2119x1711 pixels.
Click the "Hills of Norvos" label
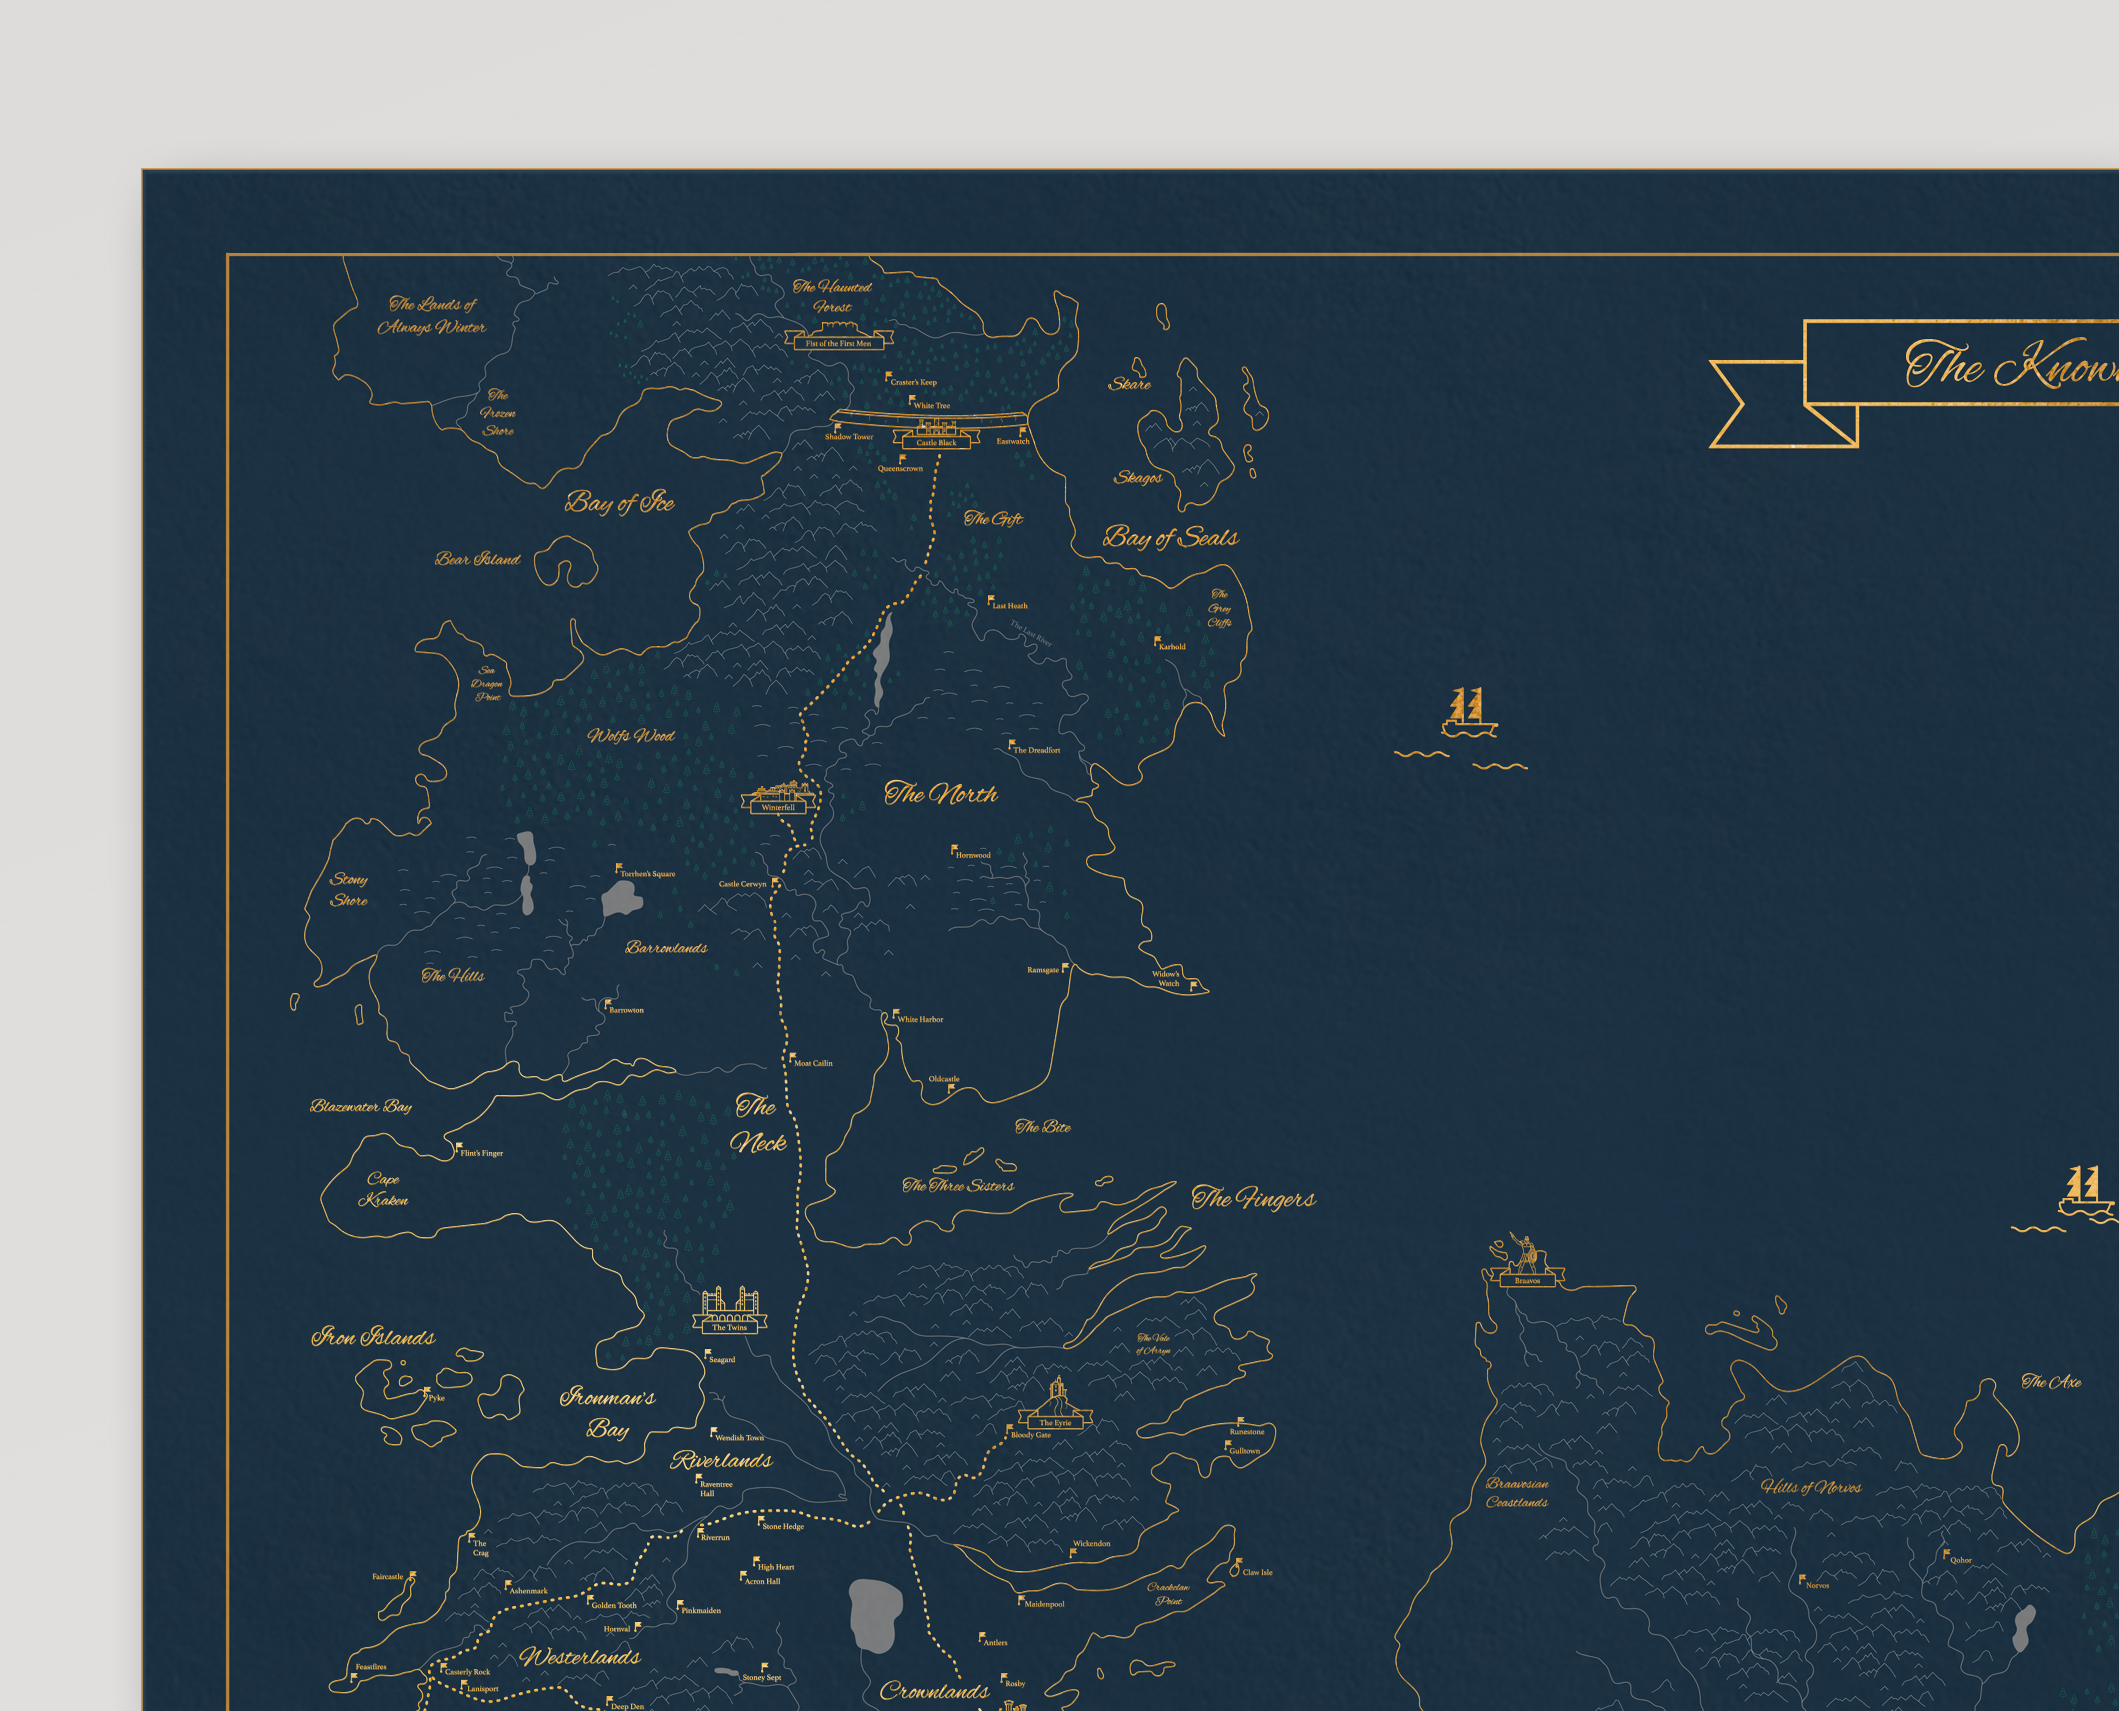(x=1810, y=1487)
